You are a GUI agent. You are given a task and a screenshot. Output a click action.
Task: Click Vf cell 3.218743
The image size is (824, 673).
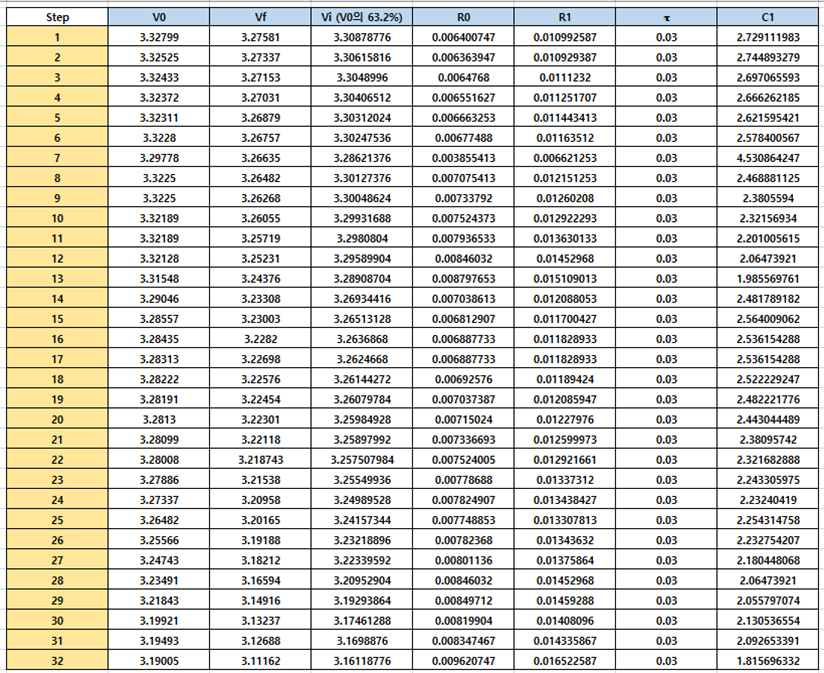tap(260, 460)
